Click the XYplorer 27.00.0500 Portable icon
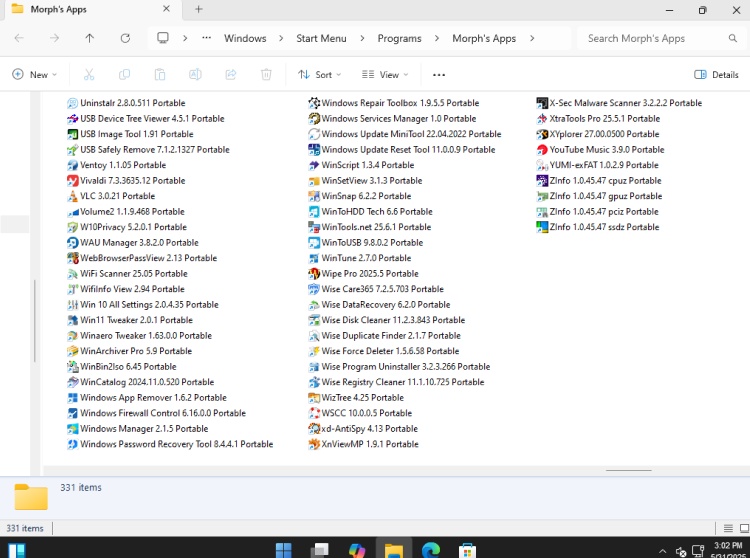 coord(542,134)
